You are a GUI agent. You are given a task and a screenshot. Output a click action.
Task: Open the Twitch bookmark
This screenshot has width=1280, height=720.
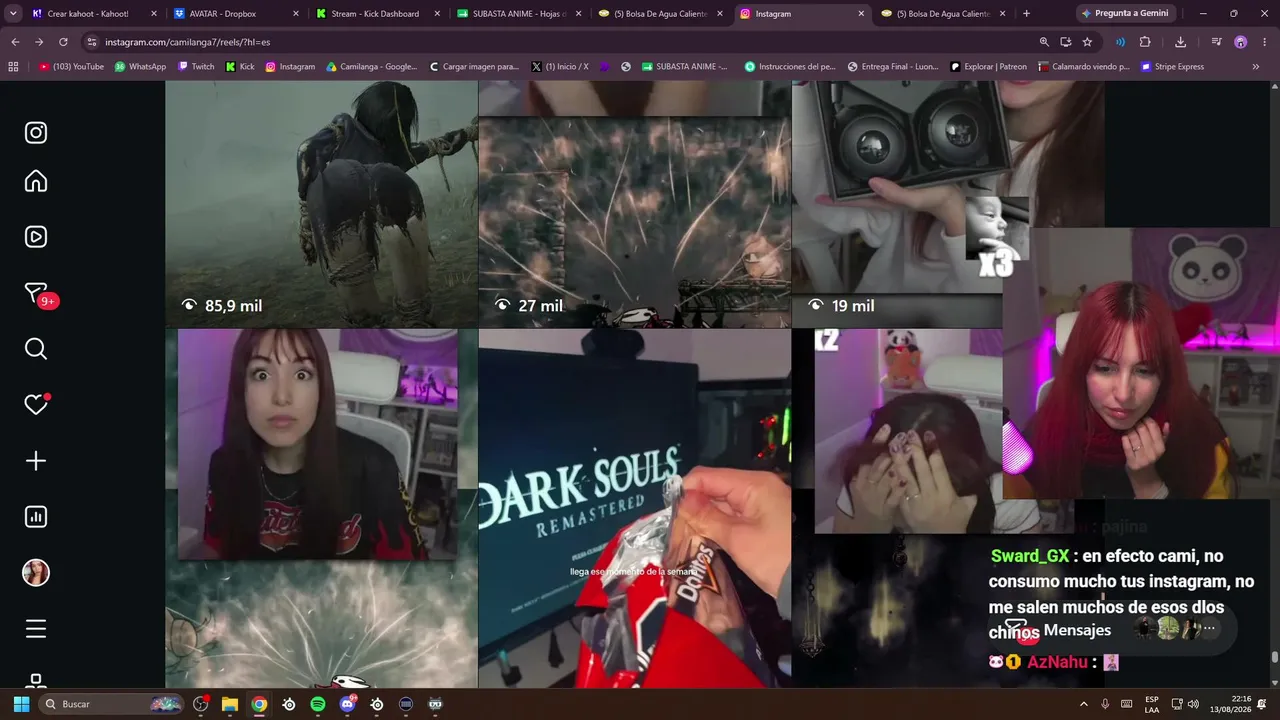[x=196, y=67]
